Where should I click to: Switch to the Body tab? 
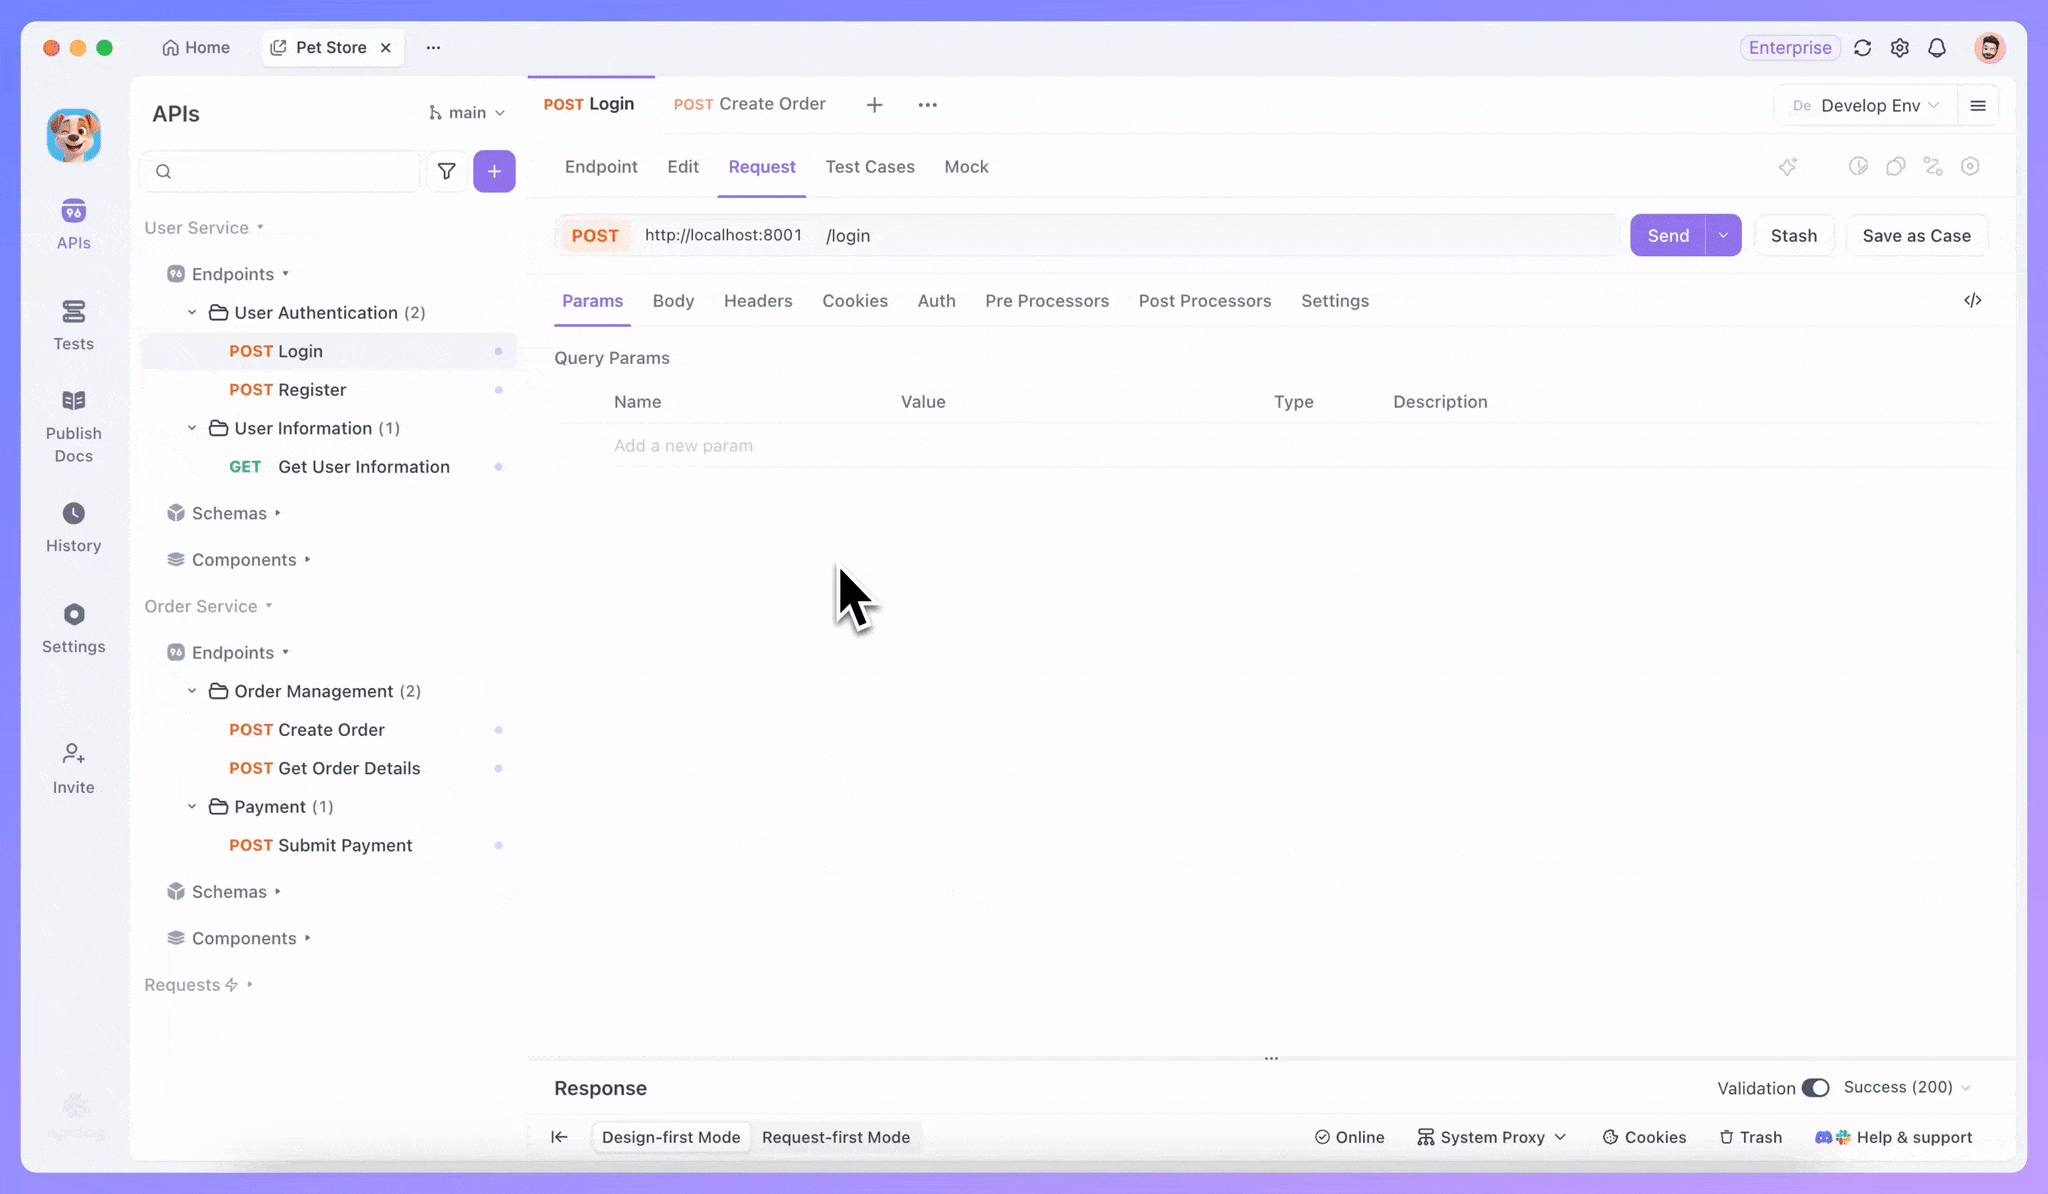click(x=673, y=301)
